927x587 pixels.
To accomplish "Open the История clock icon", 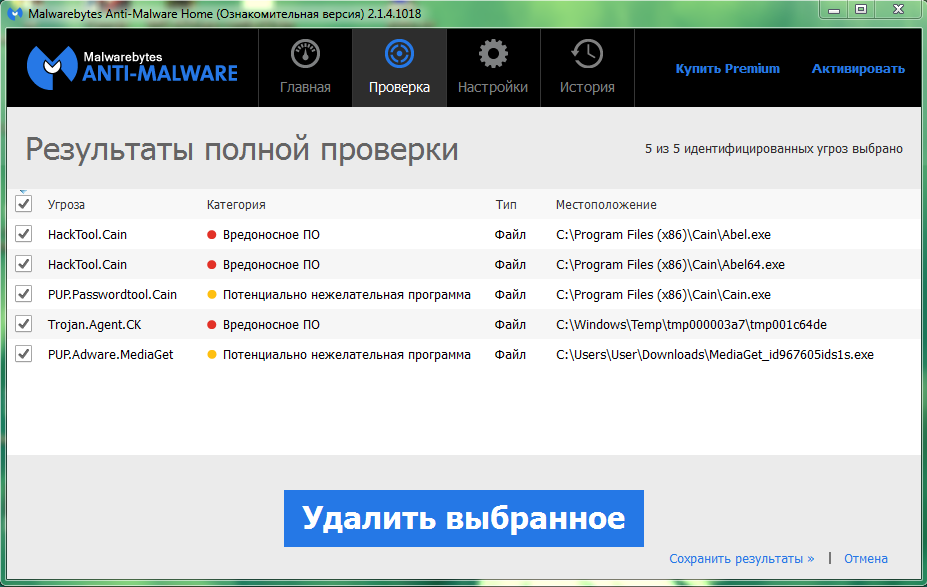I will (x=587, y=54).
